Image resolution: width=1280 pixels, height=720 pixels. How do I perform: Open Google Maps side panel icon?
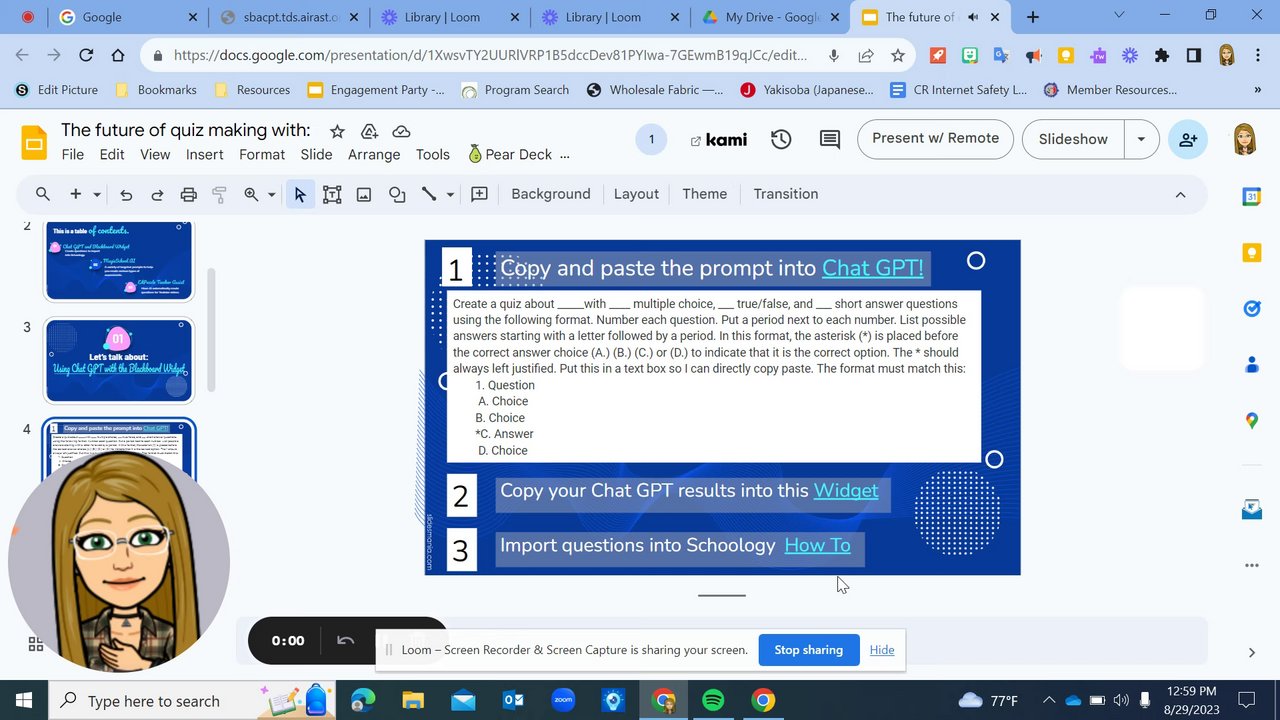coord(1251,421)
